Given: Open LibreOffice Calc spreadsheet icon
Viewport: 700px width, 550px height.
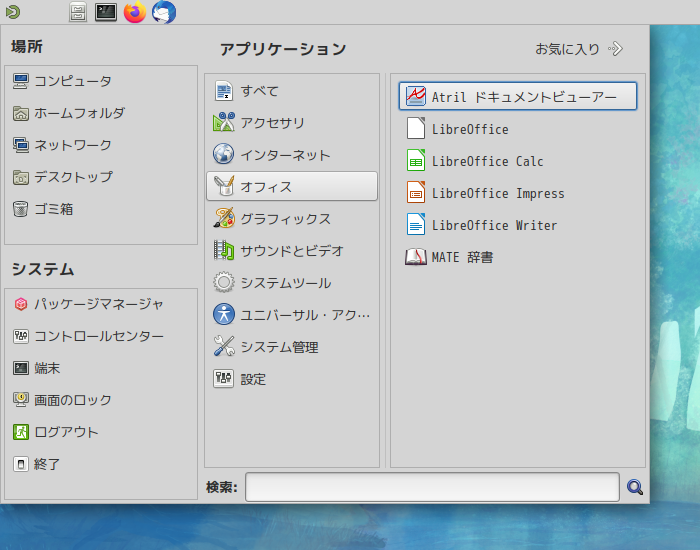Looking at the screenshot, I should pyautogui.click(x=416, y=161).
